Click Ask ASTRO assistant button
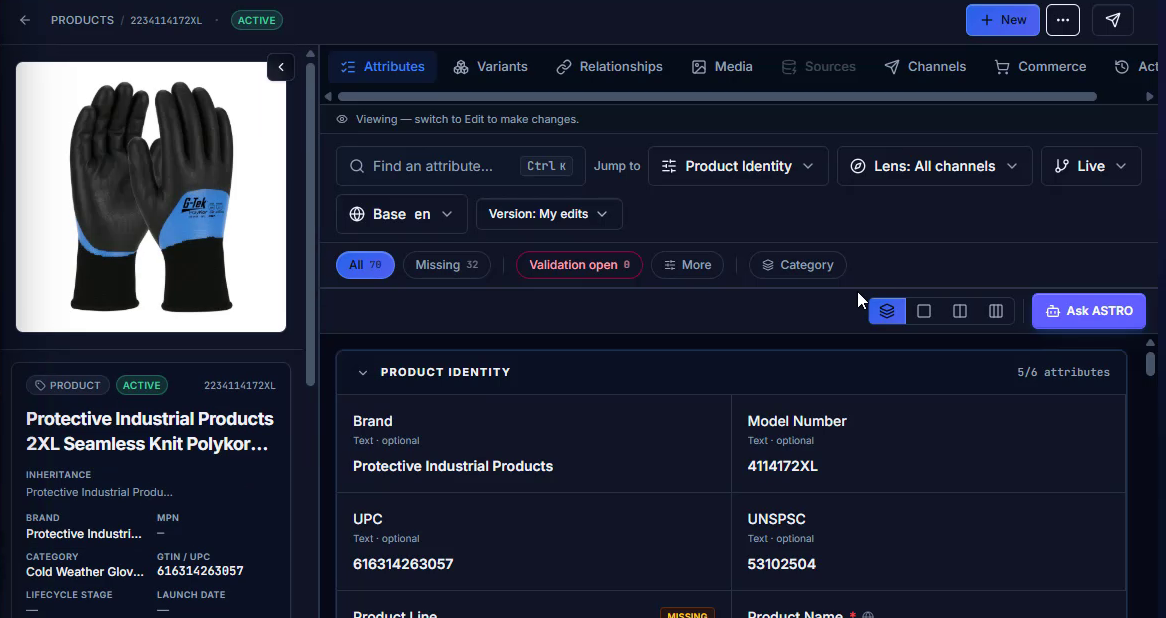This screenshot has width=1166, height=618. [1089, 311]
